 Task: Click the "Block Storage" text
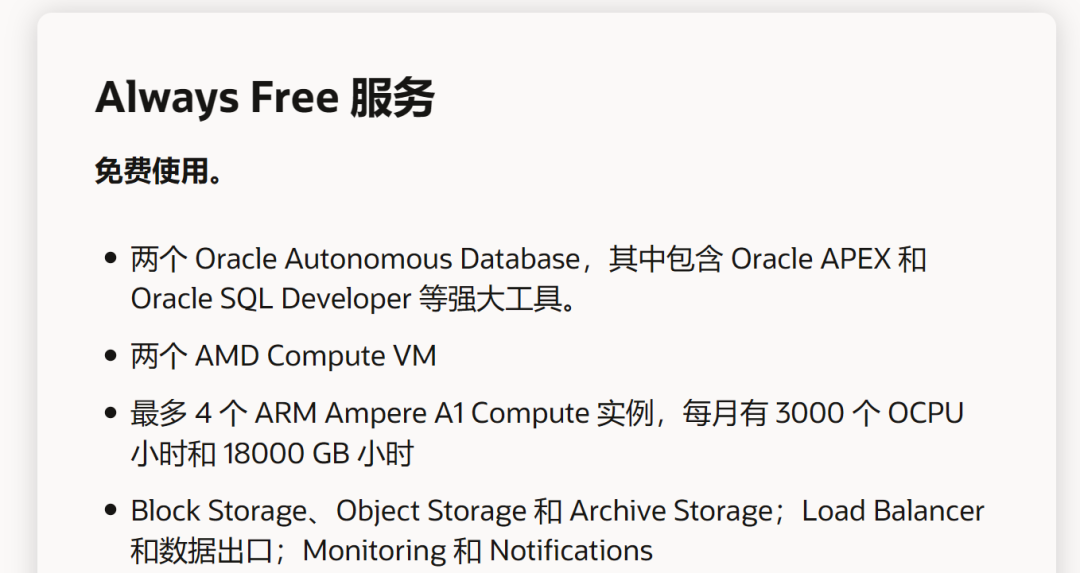tap(219, 511)
